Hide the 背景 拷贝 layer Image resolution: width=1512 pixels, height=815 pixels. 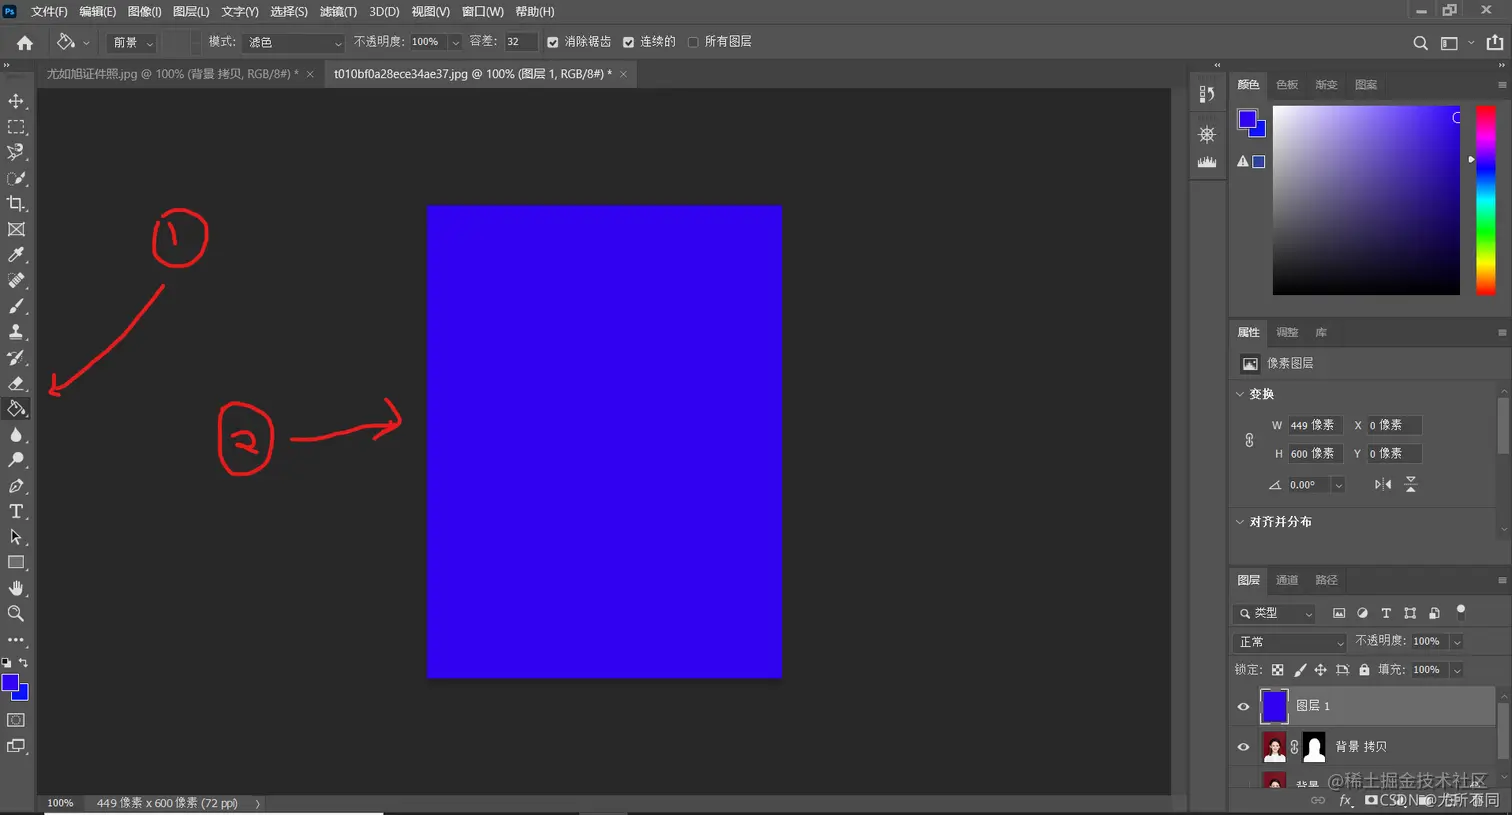1243,747
